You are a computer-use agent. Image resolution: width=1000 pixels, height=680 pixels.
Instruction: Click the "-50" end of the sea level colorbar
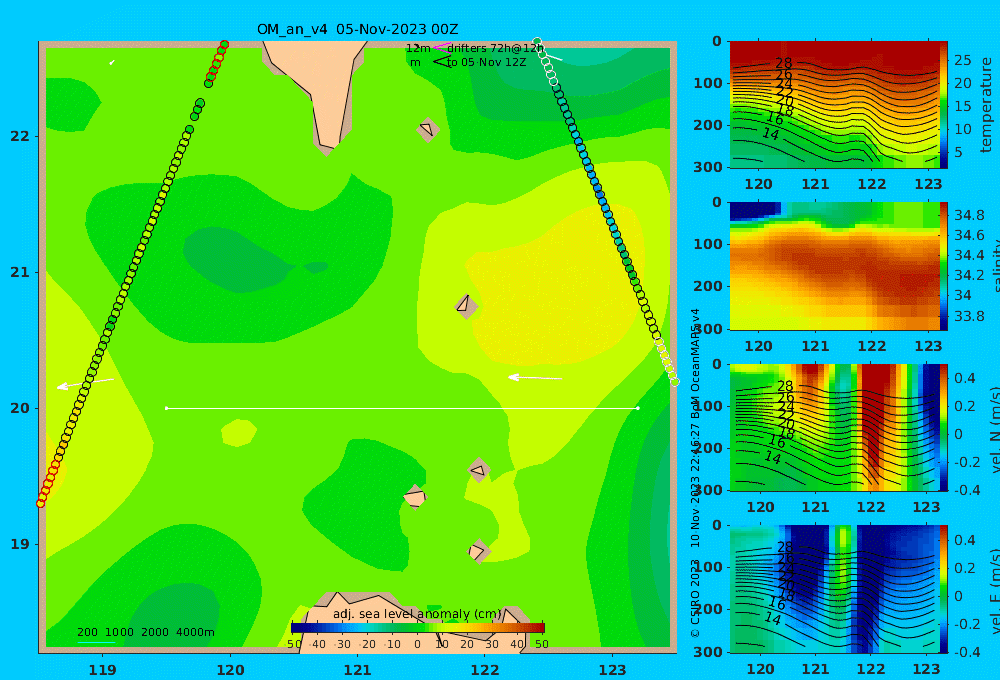294,644
